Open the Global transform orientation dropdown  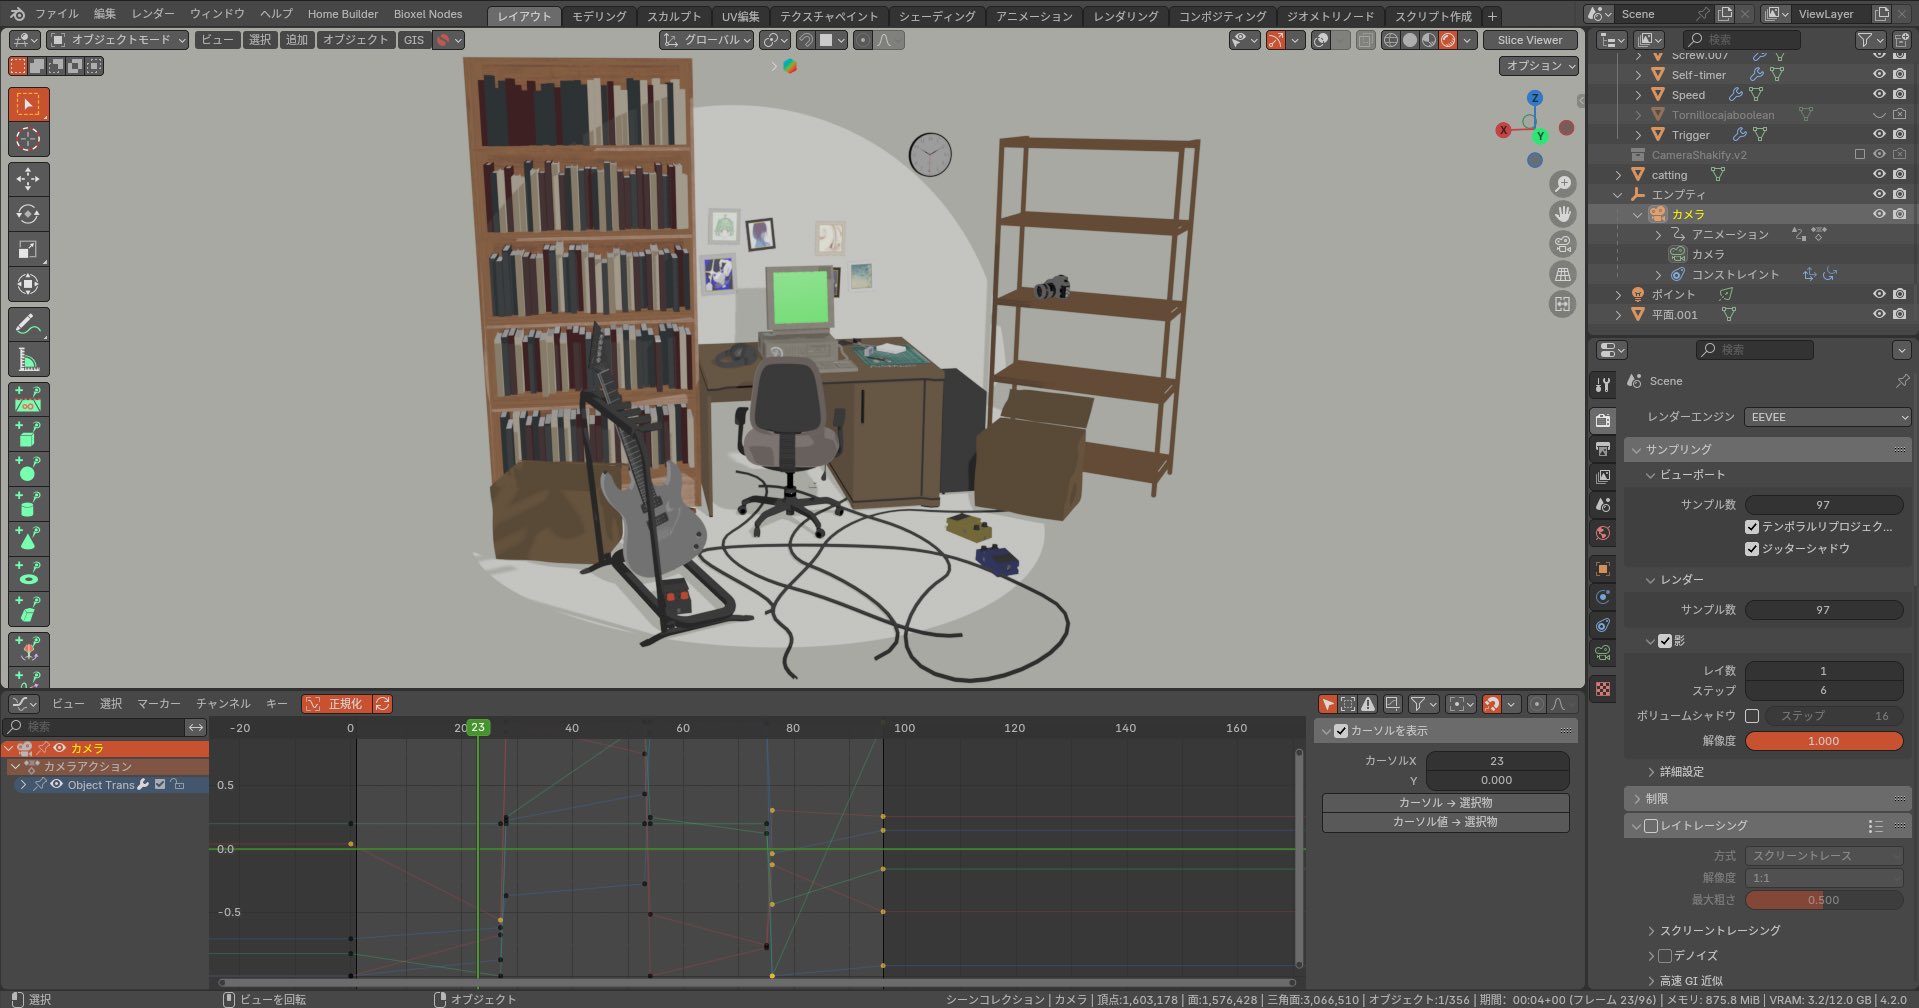(706, 40)
